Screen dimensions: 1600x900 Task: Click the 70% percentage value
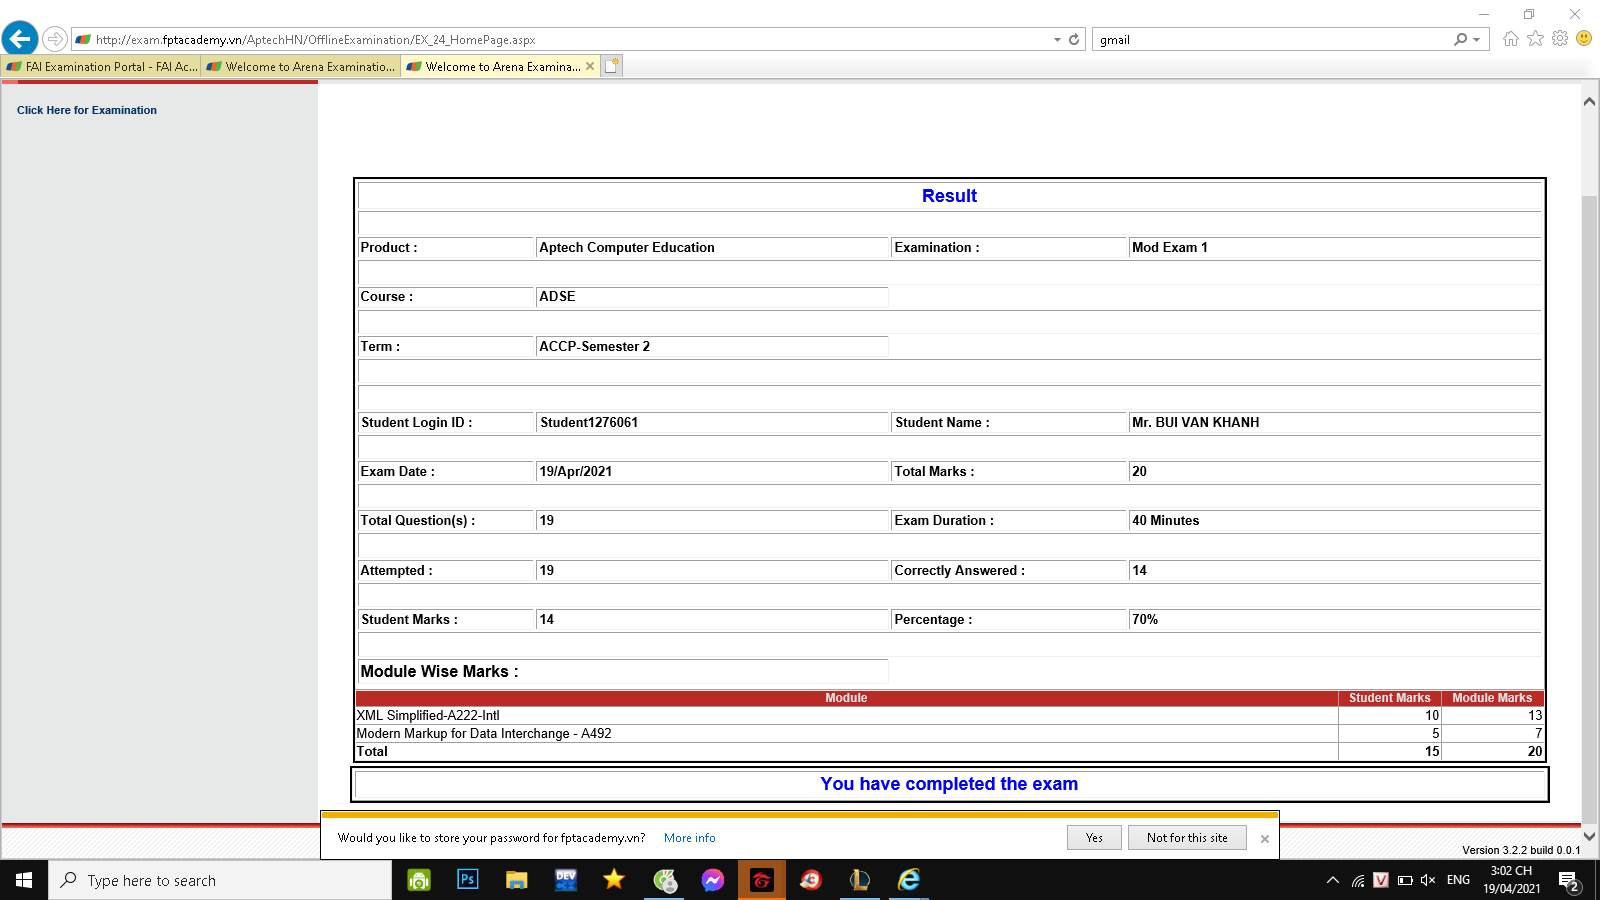[x=1145, y=619]
